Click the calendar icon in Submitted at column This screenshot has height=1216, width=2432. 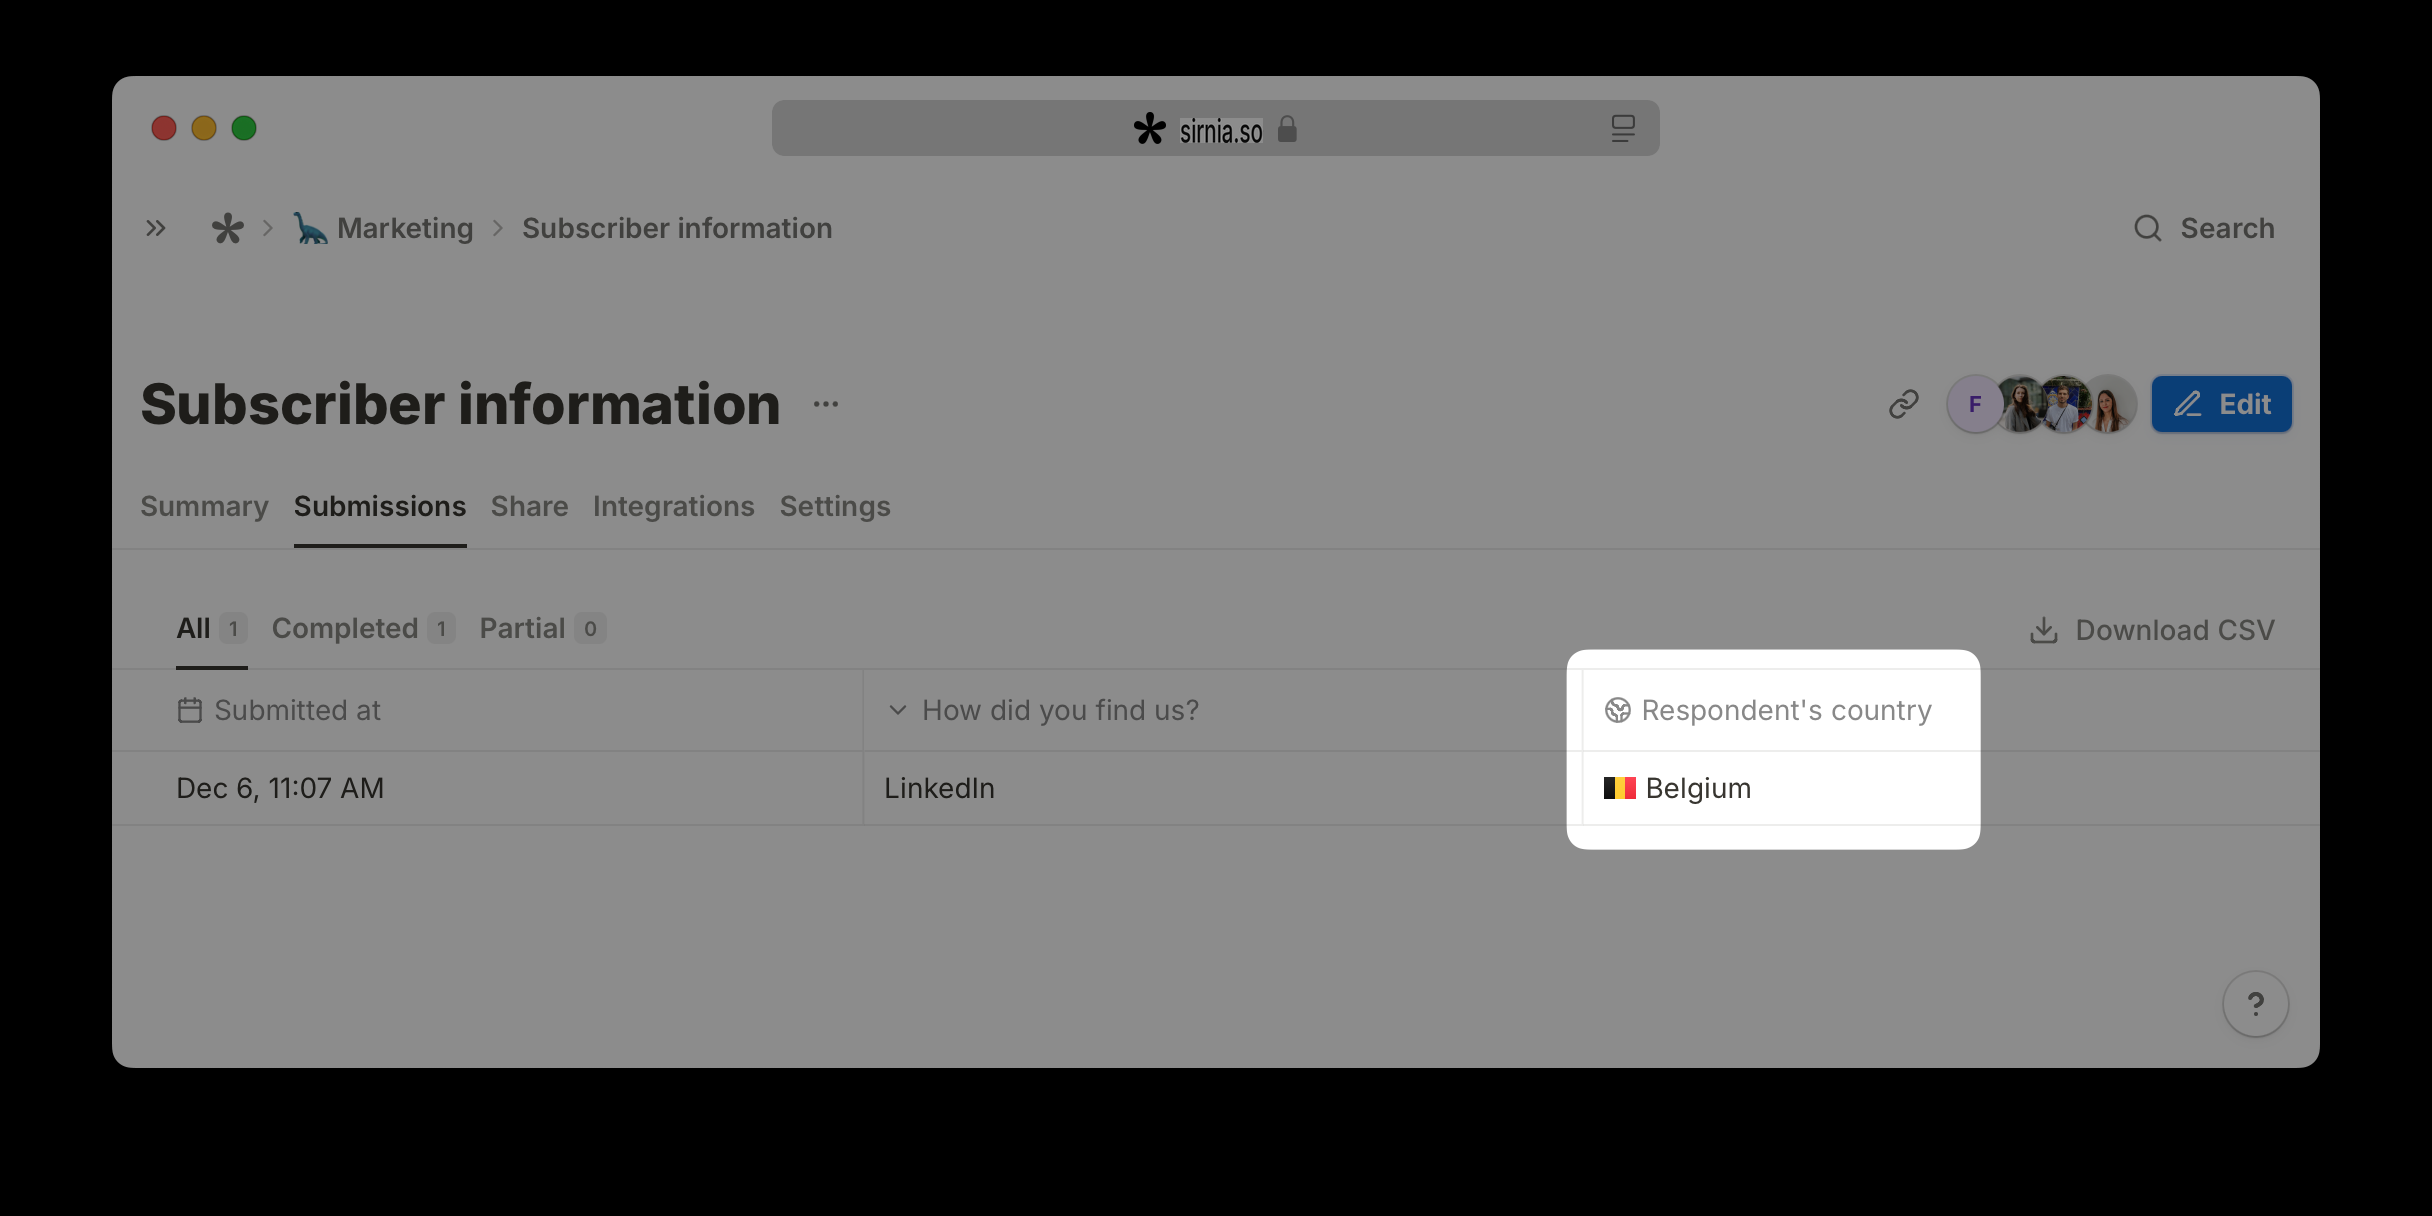tap(190, 710)
